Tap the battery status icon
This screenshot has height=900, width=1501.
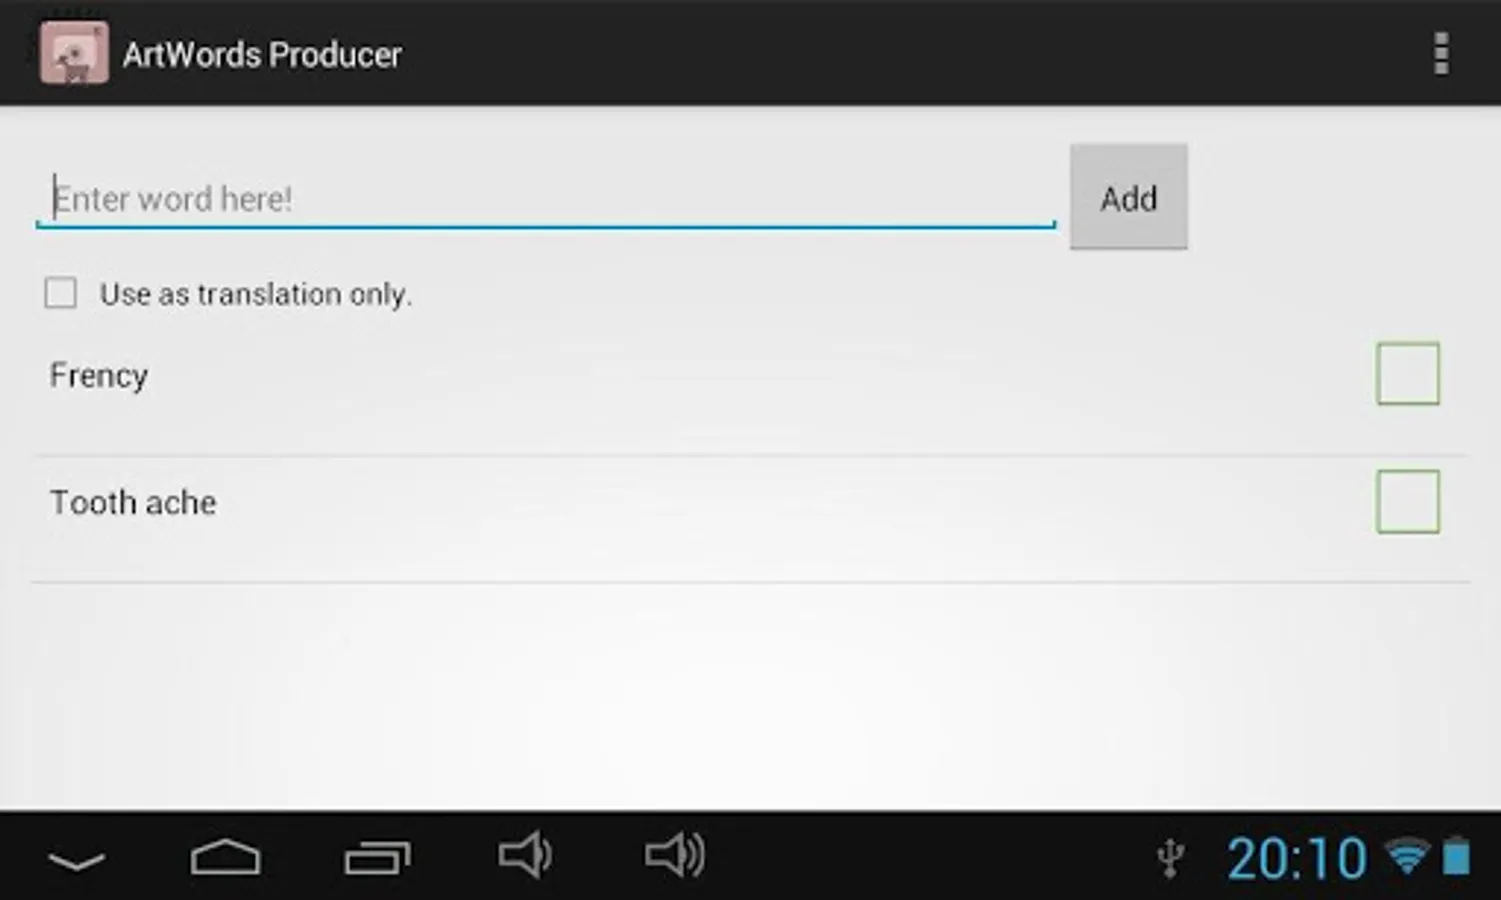tap(1456, 857)
